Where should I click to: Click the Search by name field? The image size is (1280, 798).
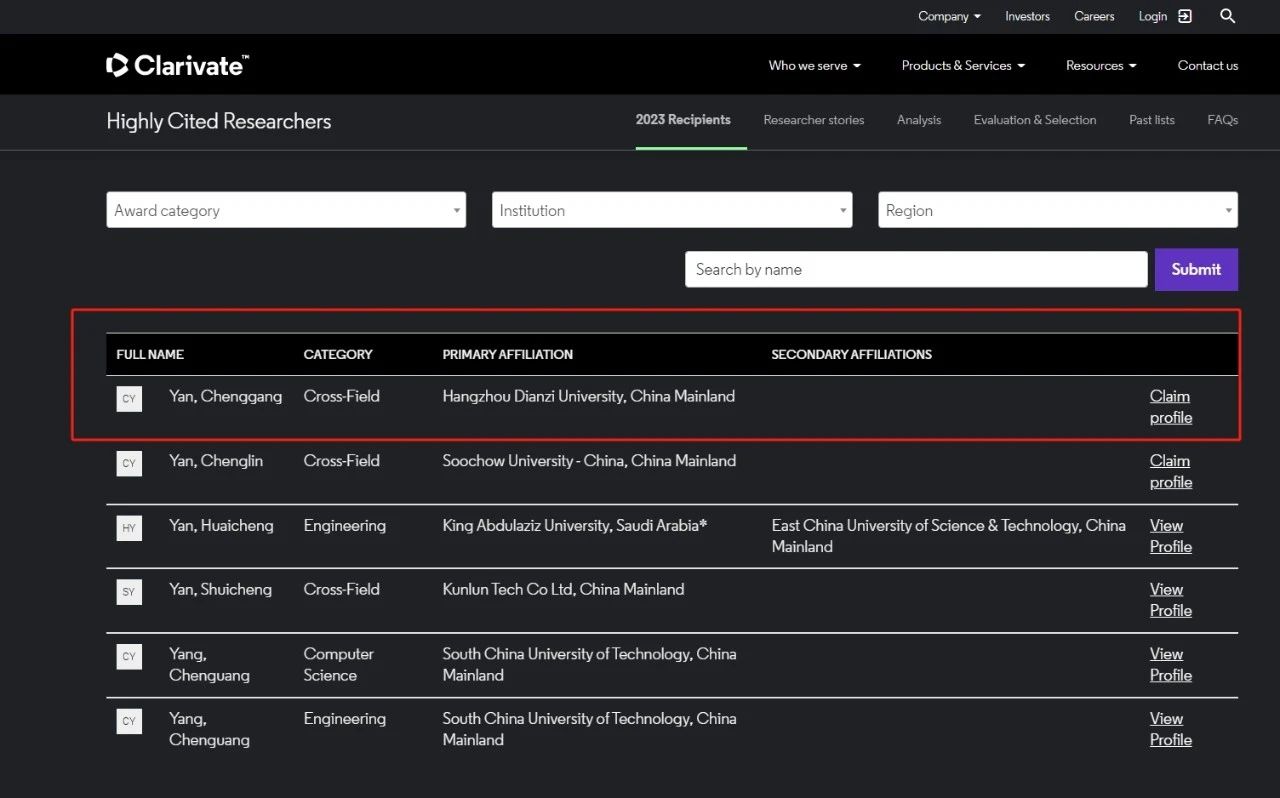pyautogui.click(x=916, y=269)
